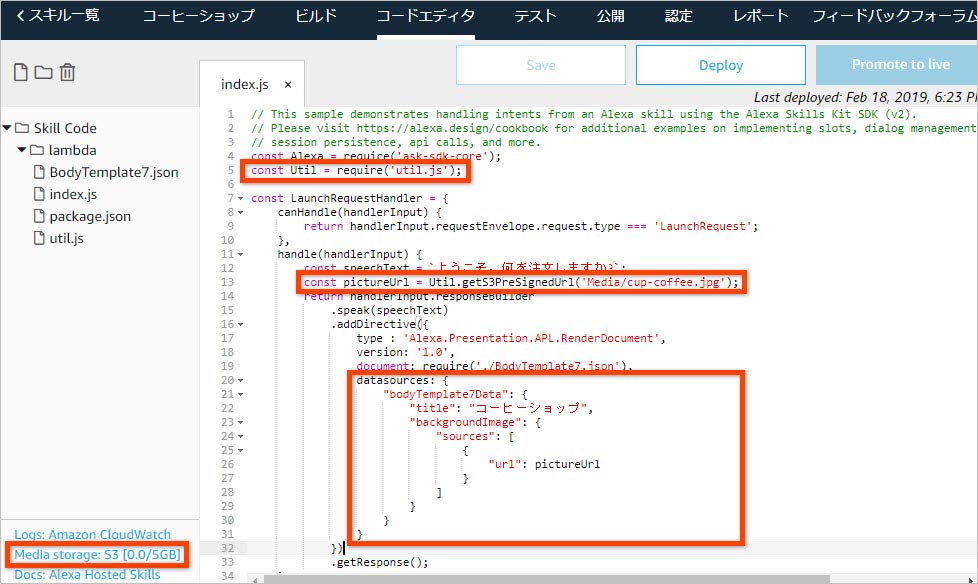978x584 pixels.
Task: Click the コーヒーショップ skill name
Action: pyautogui.click(x=198, y=16)
